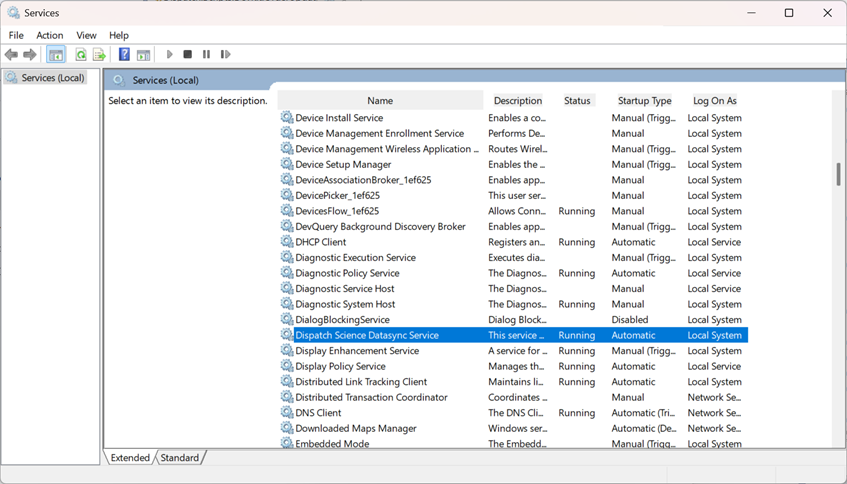Click the Refresh toolbar icon
847x484 pixels.
coord(80,54)
